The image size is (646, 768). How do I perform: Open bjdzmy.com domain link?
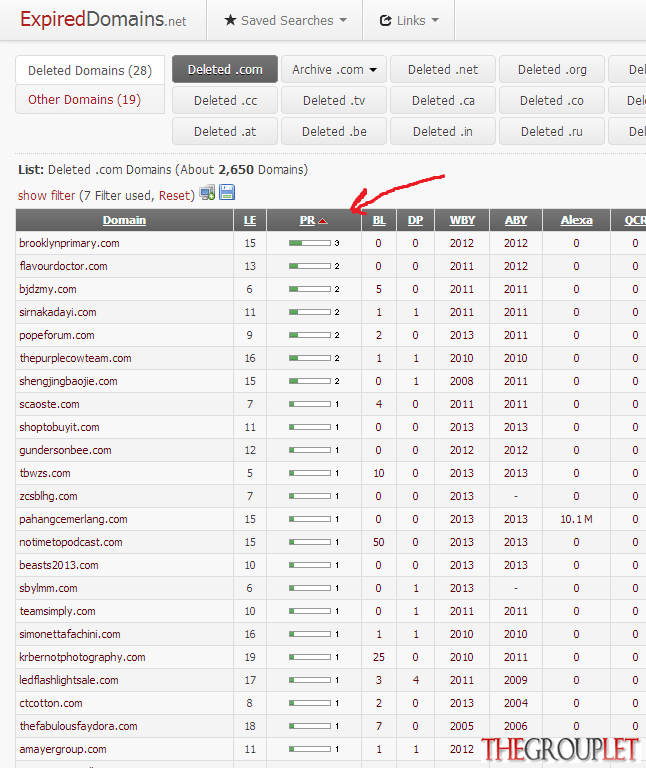point(48,289)
